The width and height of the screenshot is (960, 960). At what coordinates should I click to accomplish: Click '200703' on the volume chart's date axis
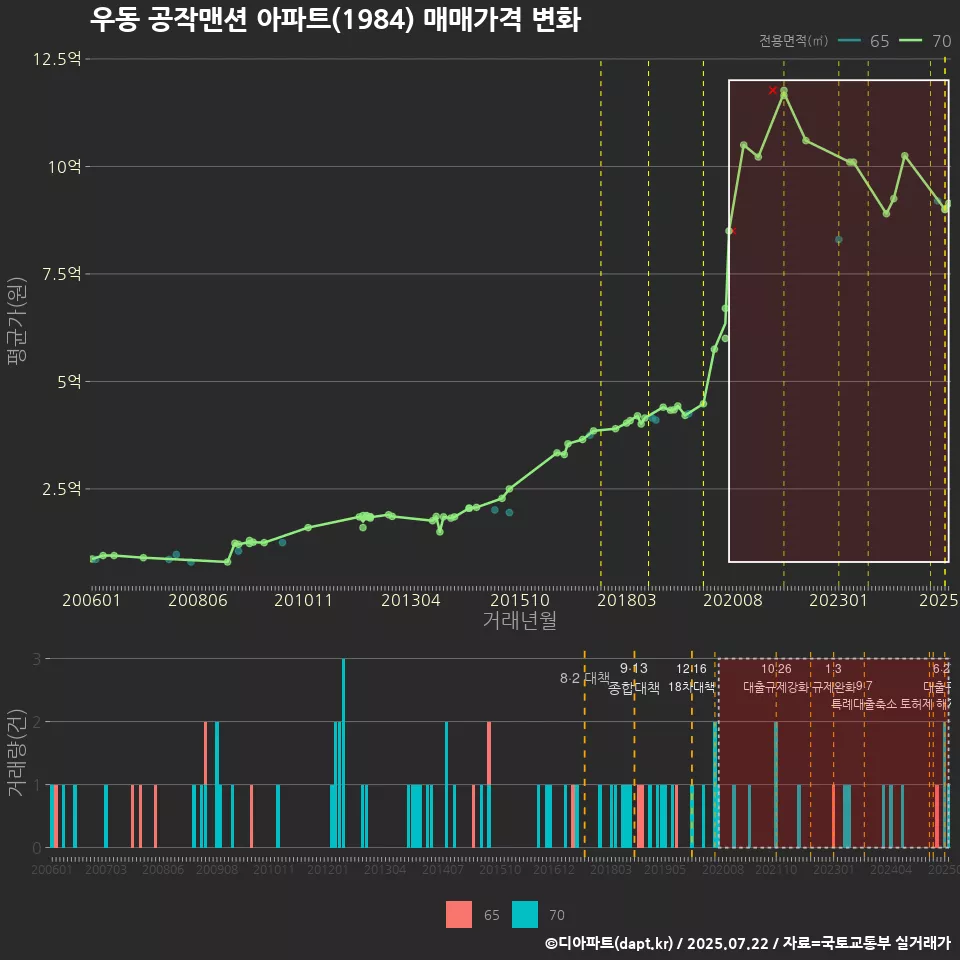pyautogui.click(x=105, y=869)
